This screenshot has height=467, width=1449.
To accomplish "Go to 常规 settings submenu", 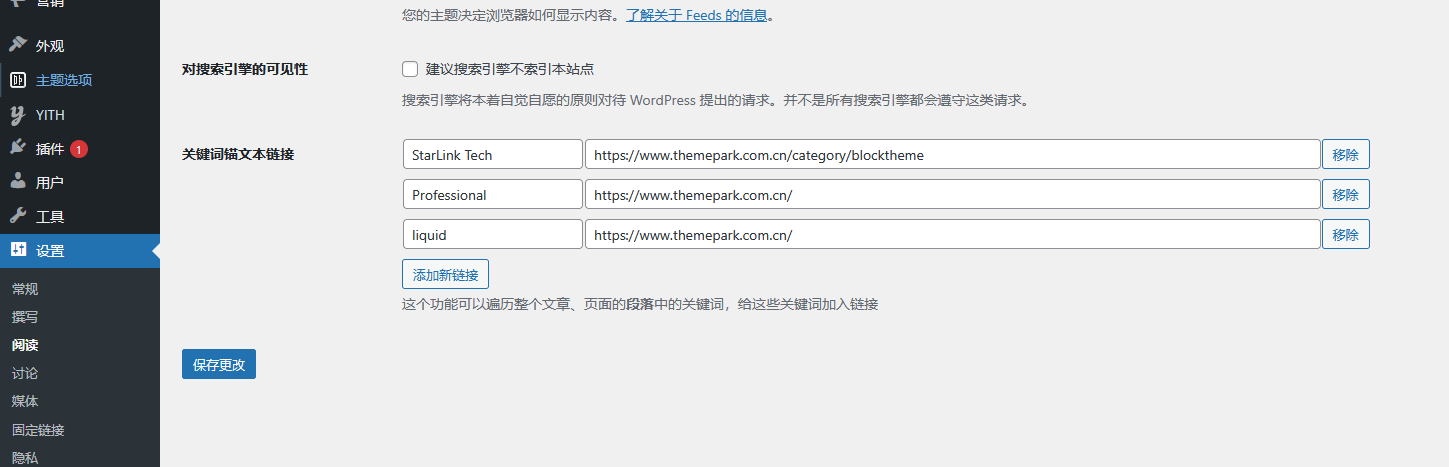I will [x=25, y=289].
